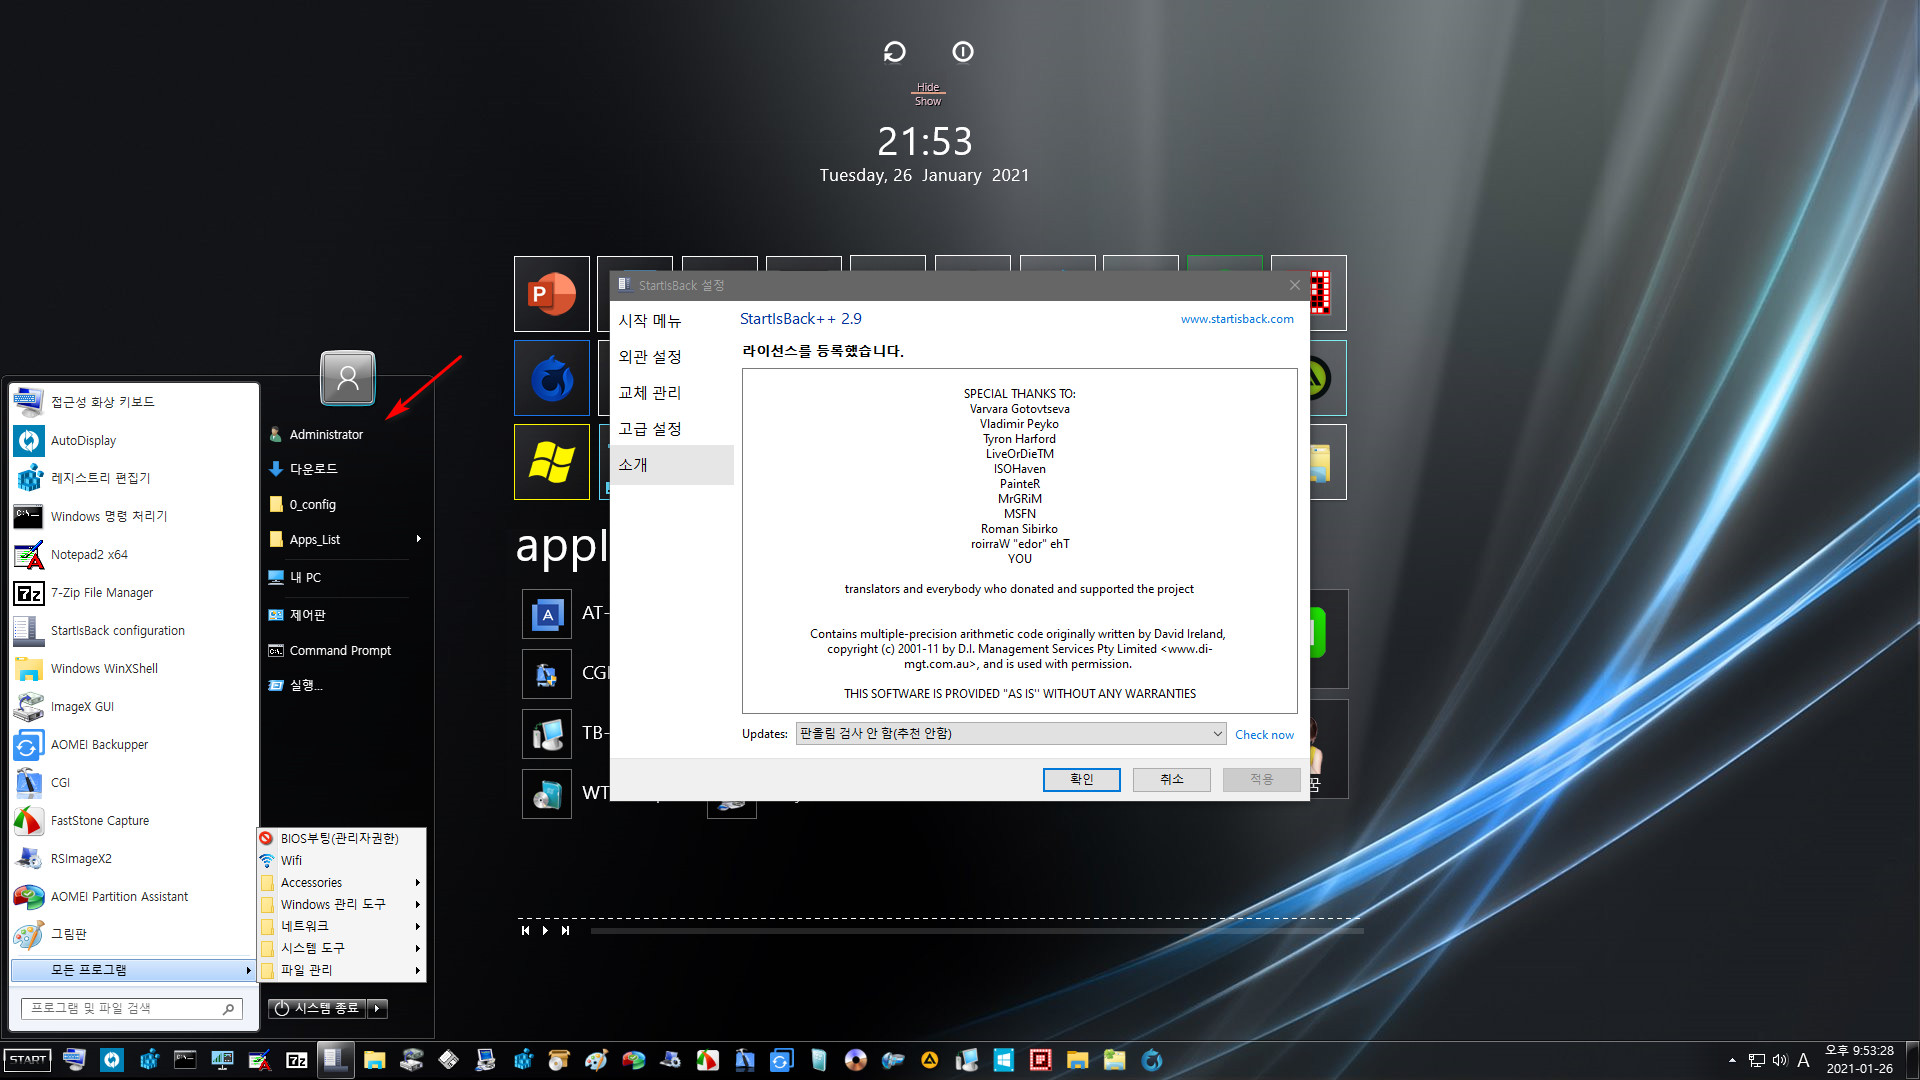Launch Windows WinXShell entry
The image size is (1920, 1080).
coord(134,668)
